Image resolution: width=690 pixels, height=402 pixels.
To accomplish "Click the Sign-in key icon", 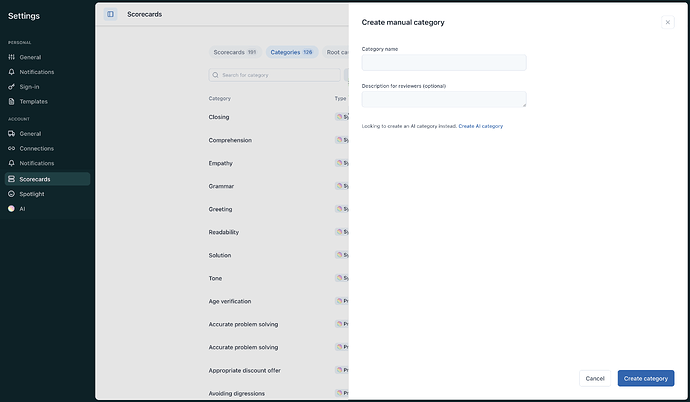I will 11,87.
